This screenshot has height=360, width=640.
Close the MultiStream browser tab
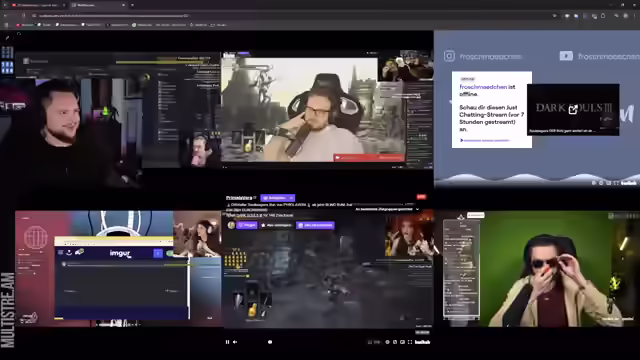coord(123,5)
